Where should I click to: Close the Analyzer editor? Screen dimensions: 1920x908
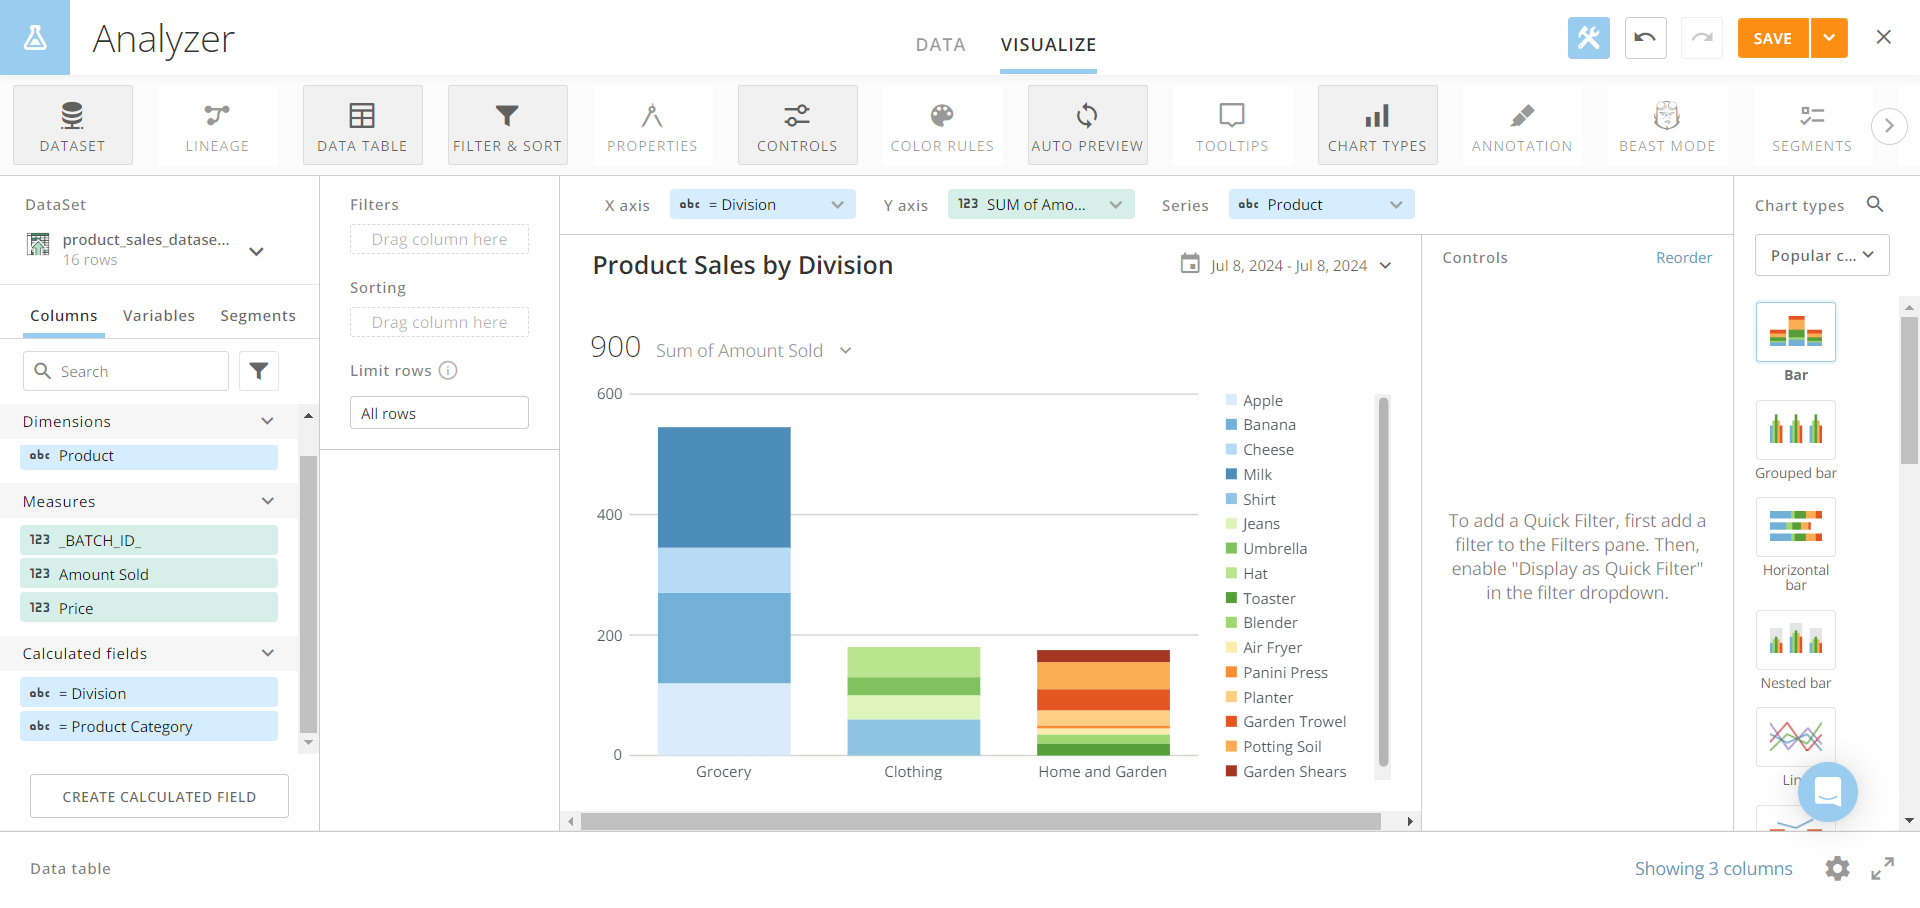1883,37
